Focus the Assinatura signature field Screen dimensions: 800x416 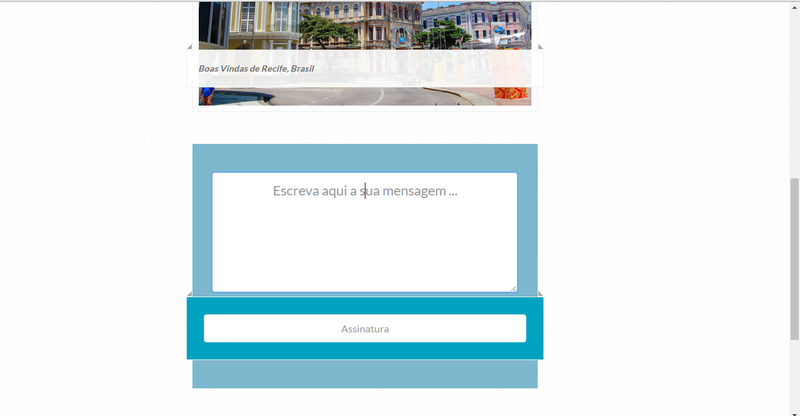pos(365,328)
